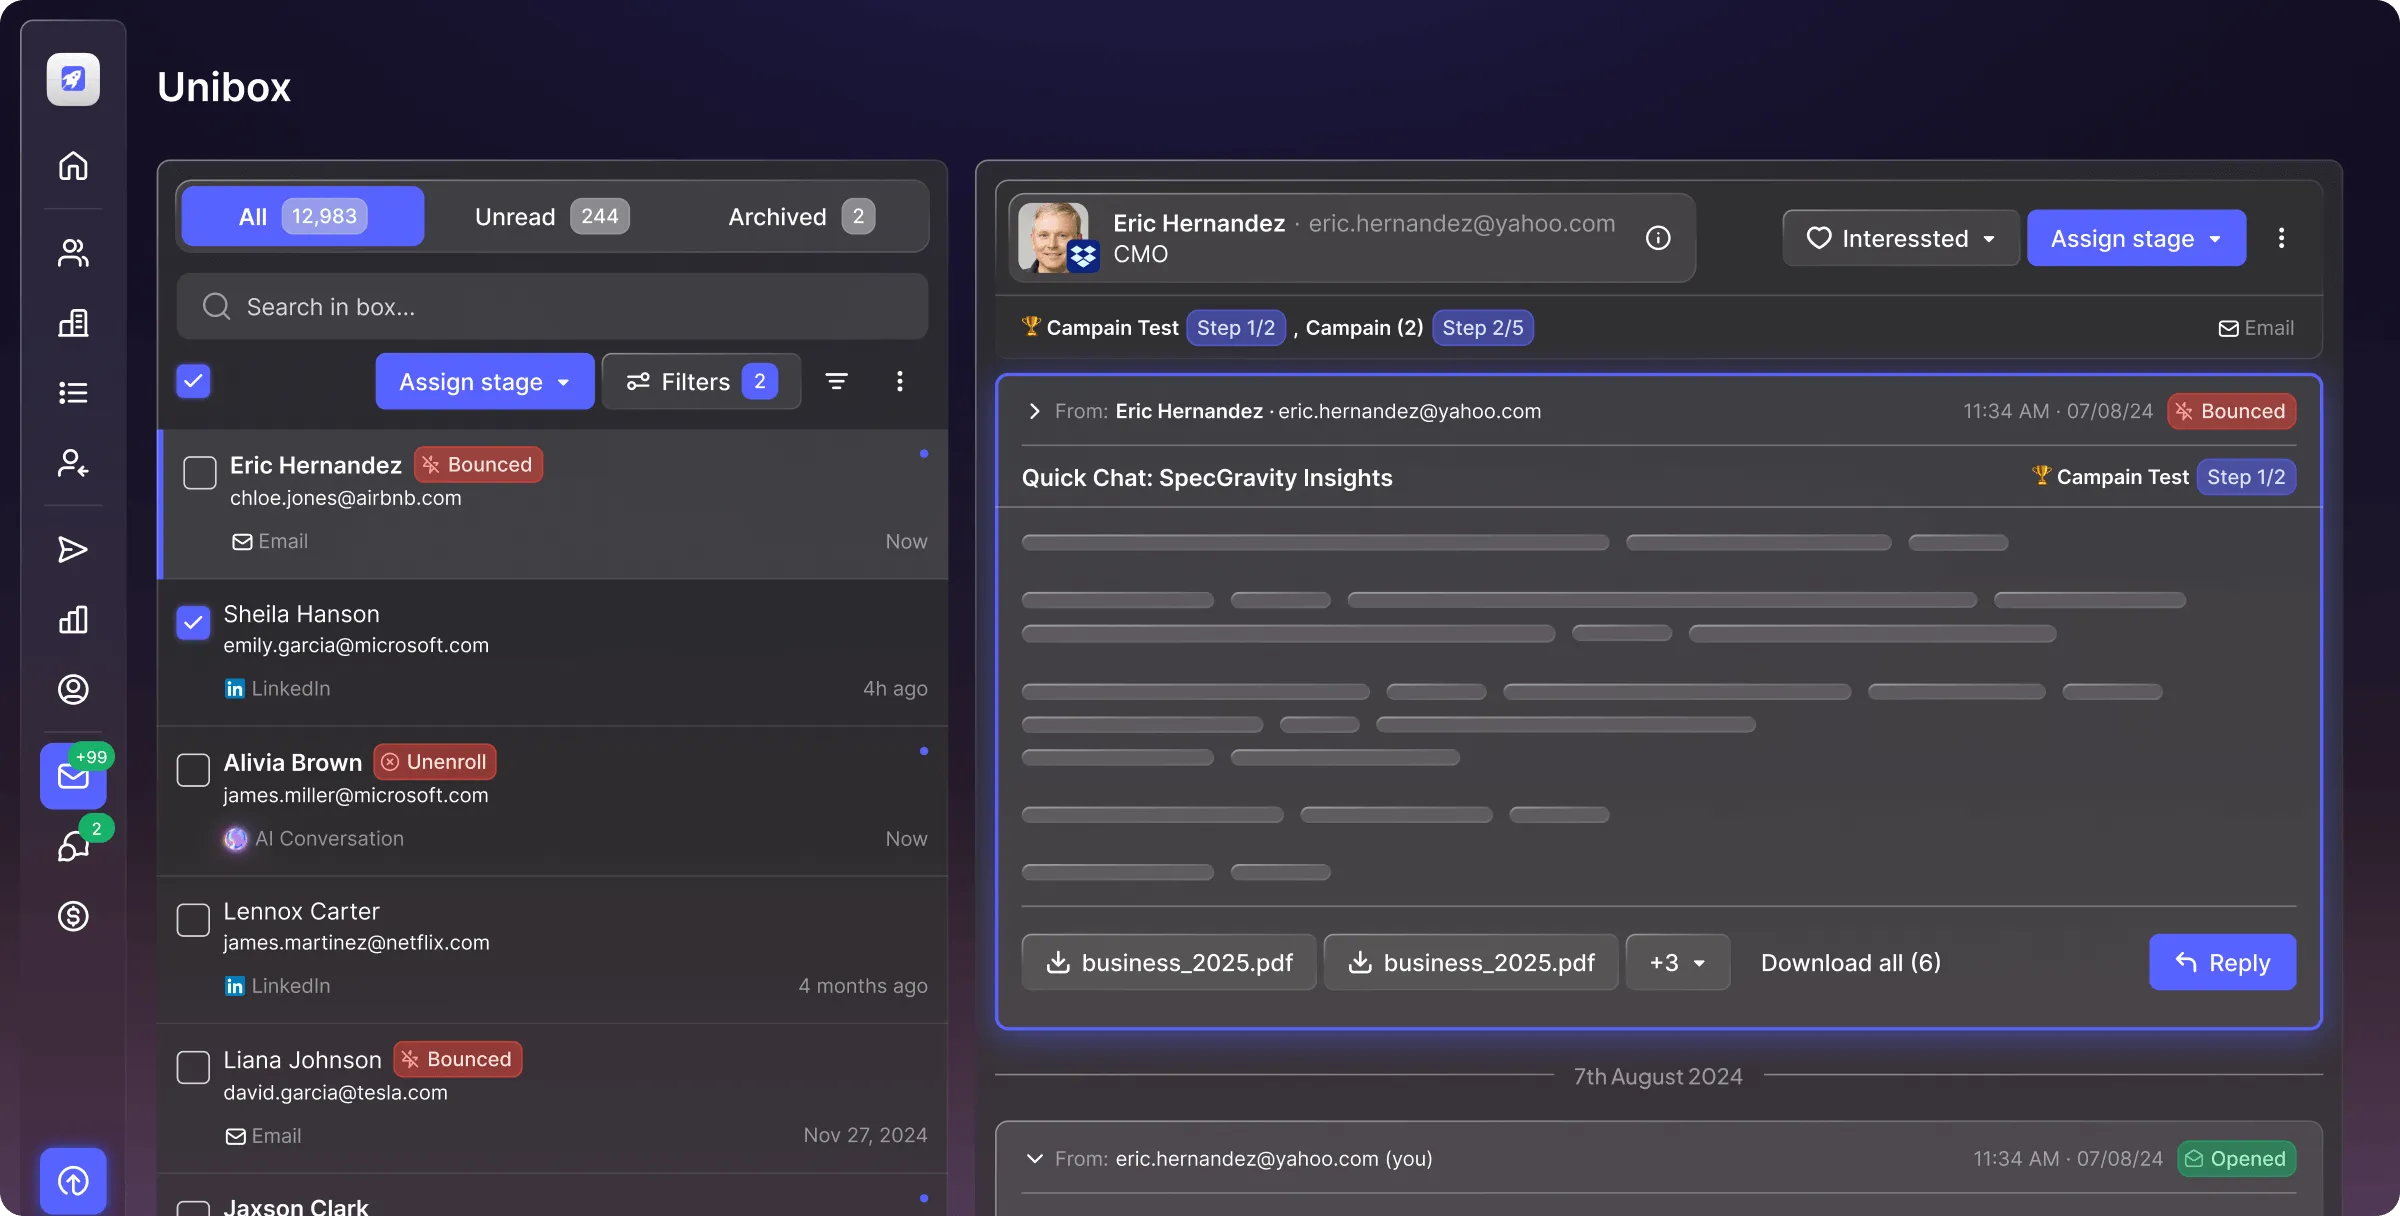Click the Reply button
2400x1216 pixels.
click(x=2222, y=962)
